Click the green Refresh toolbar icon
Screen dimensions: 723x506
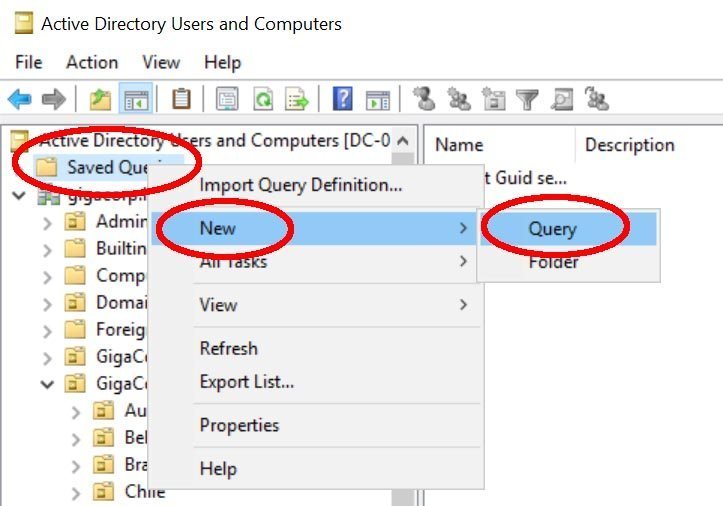263,99
